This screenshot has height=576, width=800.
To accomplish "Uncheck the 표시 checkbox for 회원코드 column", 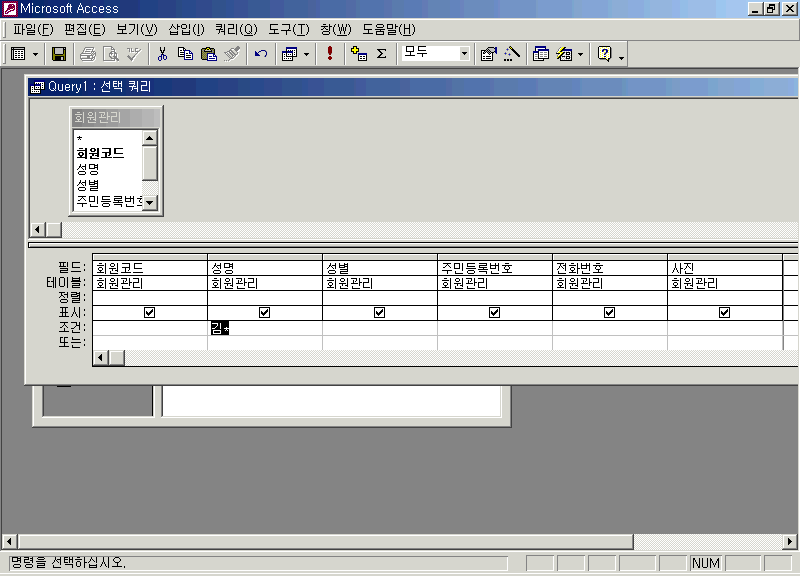I will 149,312.
